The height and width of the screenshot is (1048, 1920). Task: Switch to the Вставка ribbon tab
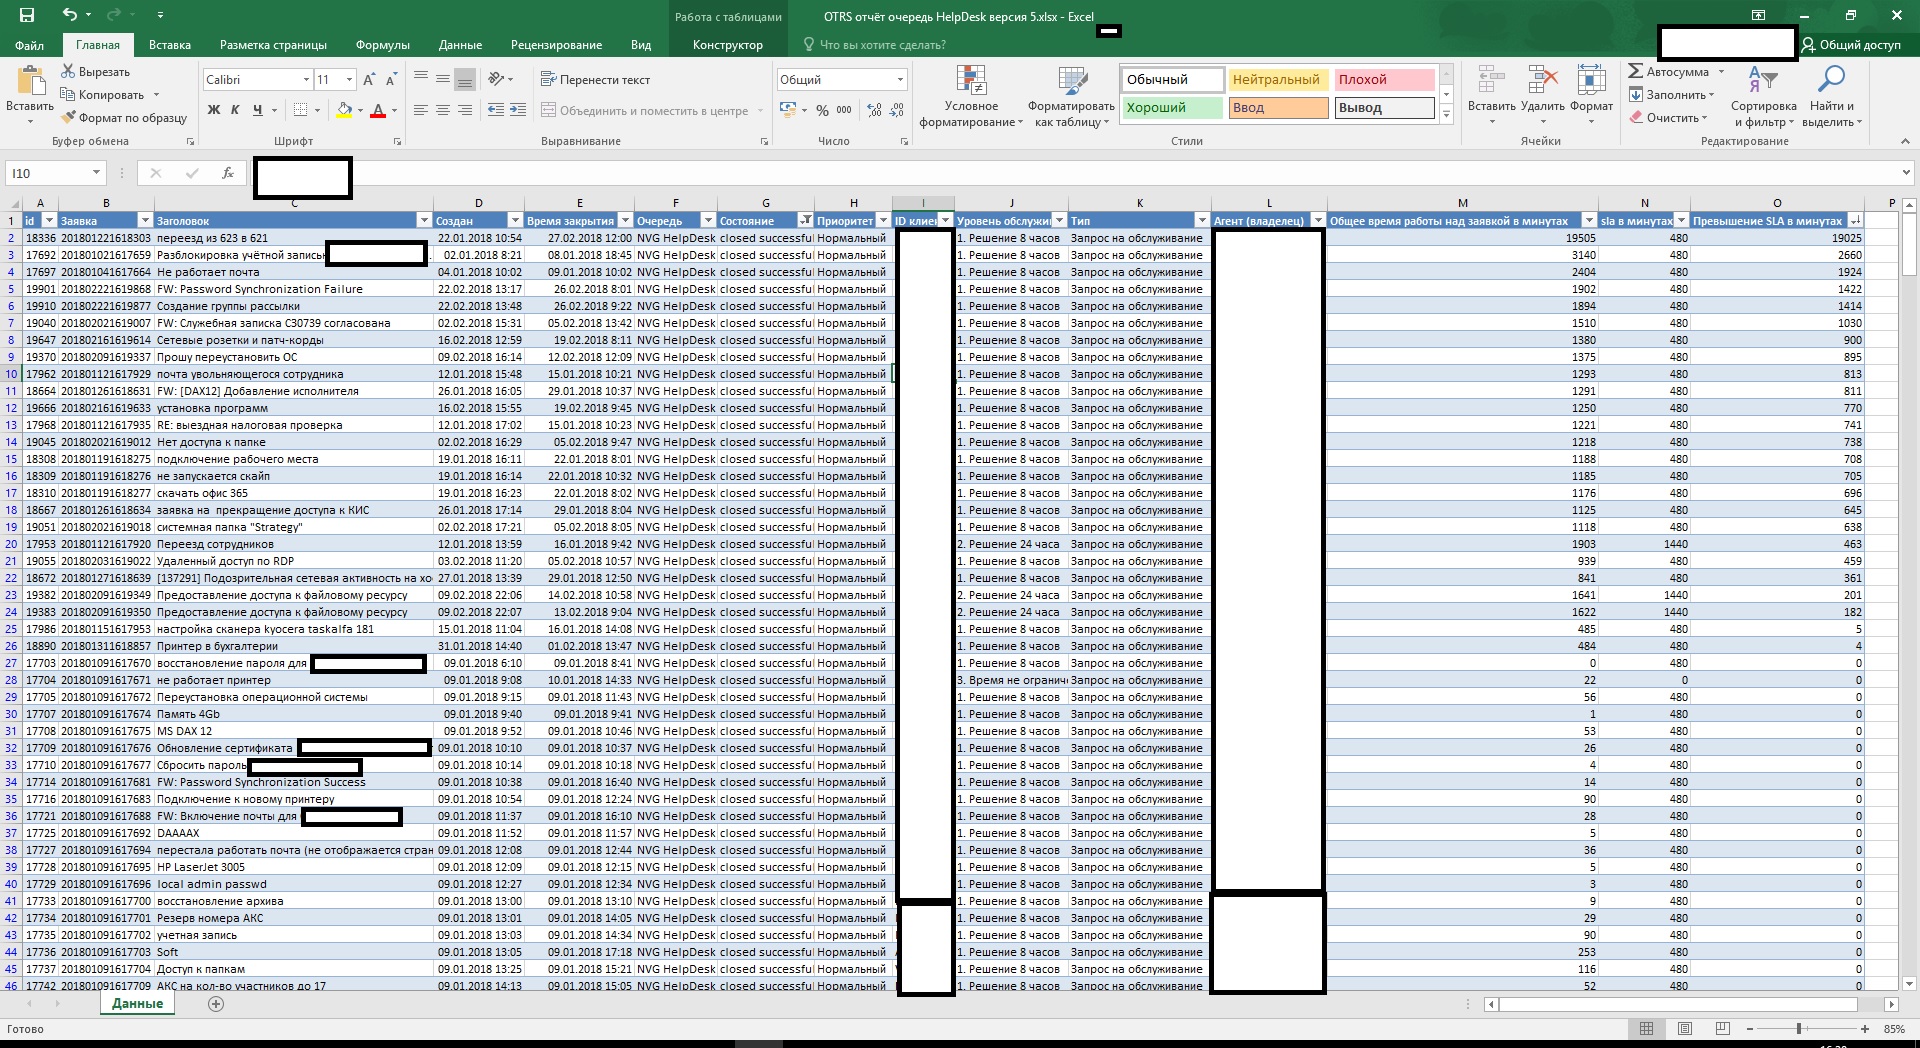[170, 45]
